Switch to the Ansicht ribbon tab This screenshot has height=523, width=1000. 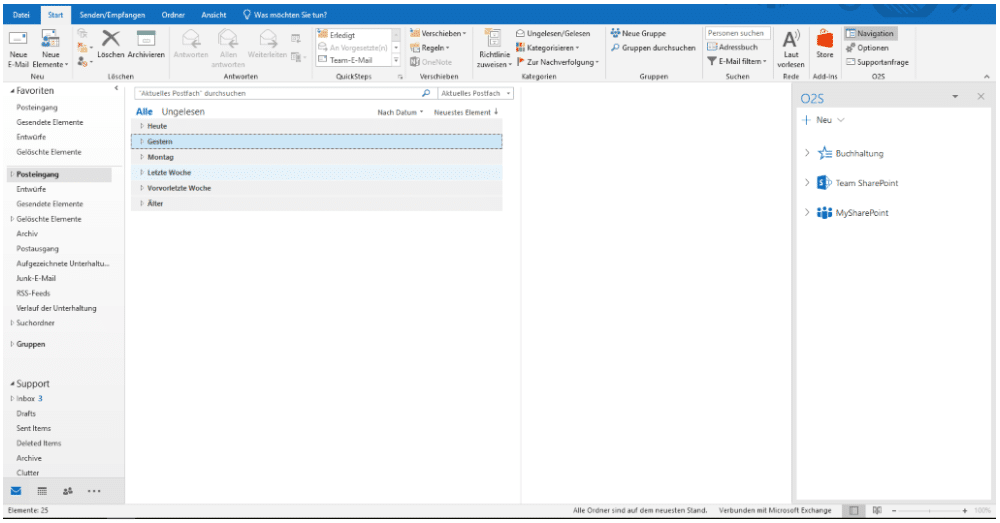pyautogui.click(x=213, y=14)
